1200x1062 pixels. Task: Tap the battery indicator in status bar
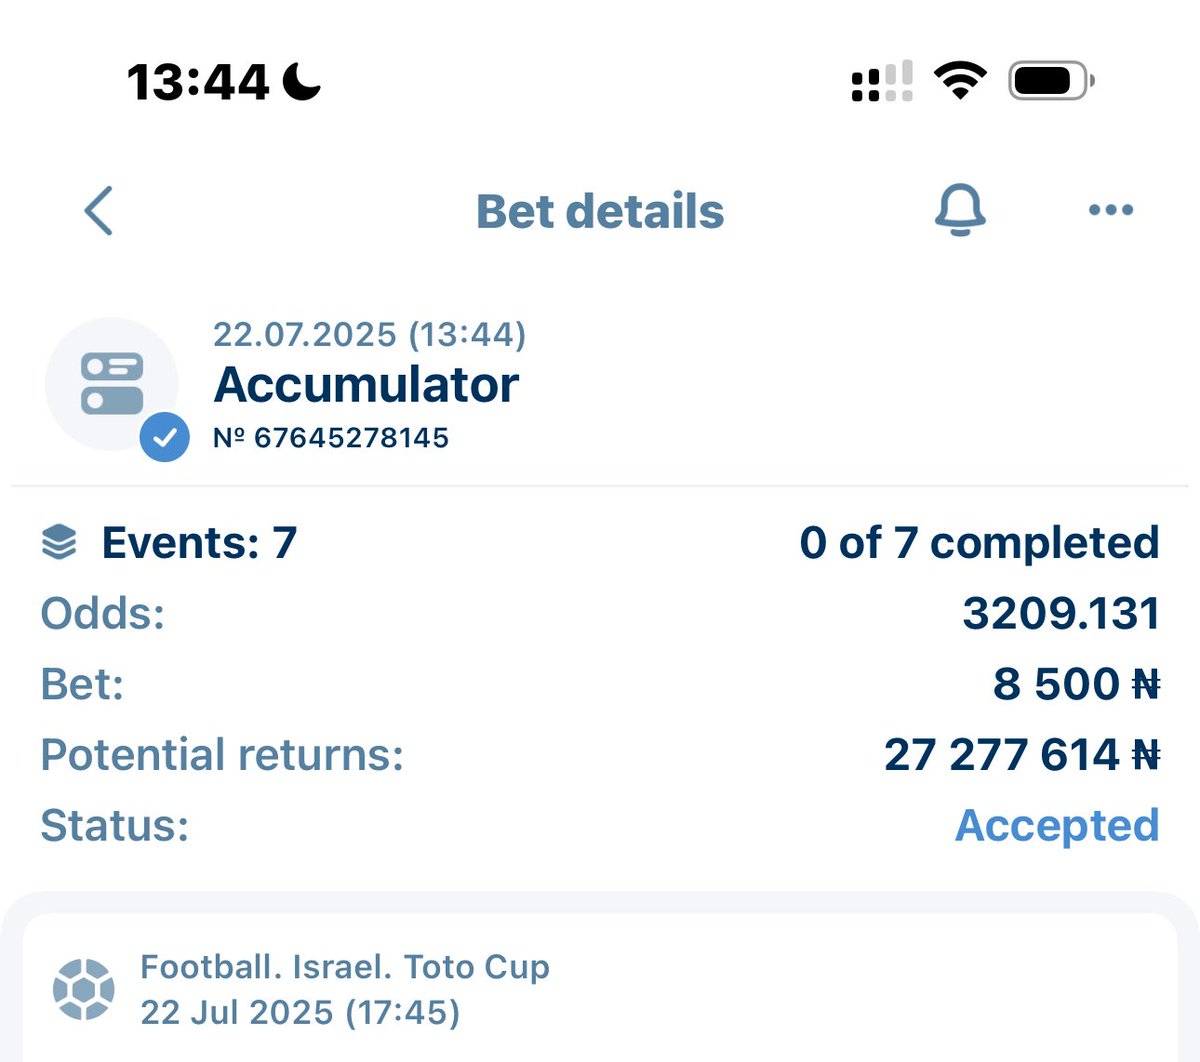(1051, 80)
